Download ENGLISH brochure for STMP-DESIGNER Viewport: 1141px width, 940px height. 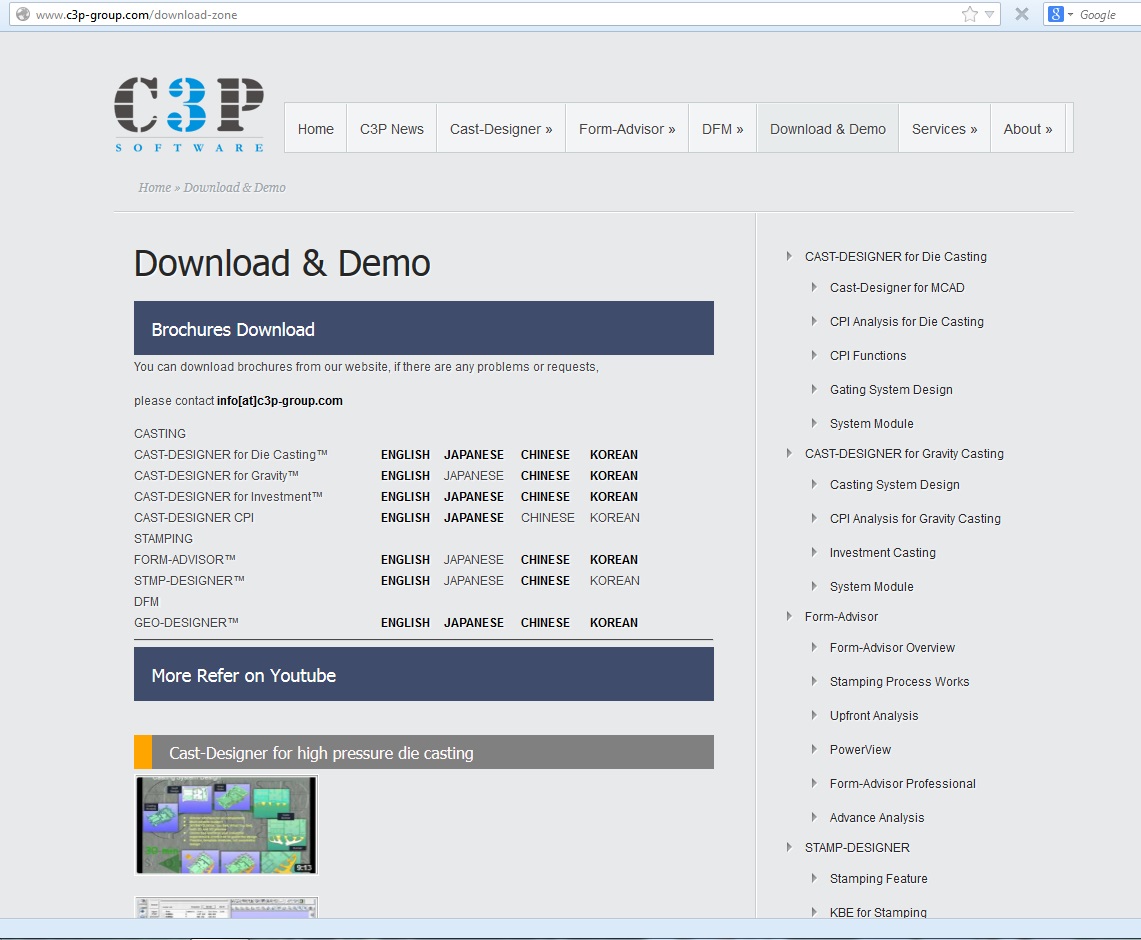pos(405,581)
